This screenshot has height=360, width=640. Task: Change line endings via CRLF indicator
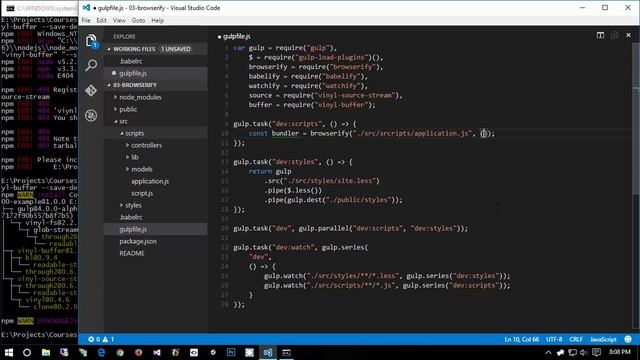click(x=576, y=339)
